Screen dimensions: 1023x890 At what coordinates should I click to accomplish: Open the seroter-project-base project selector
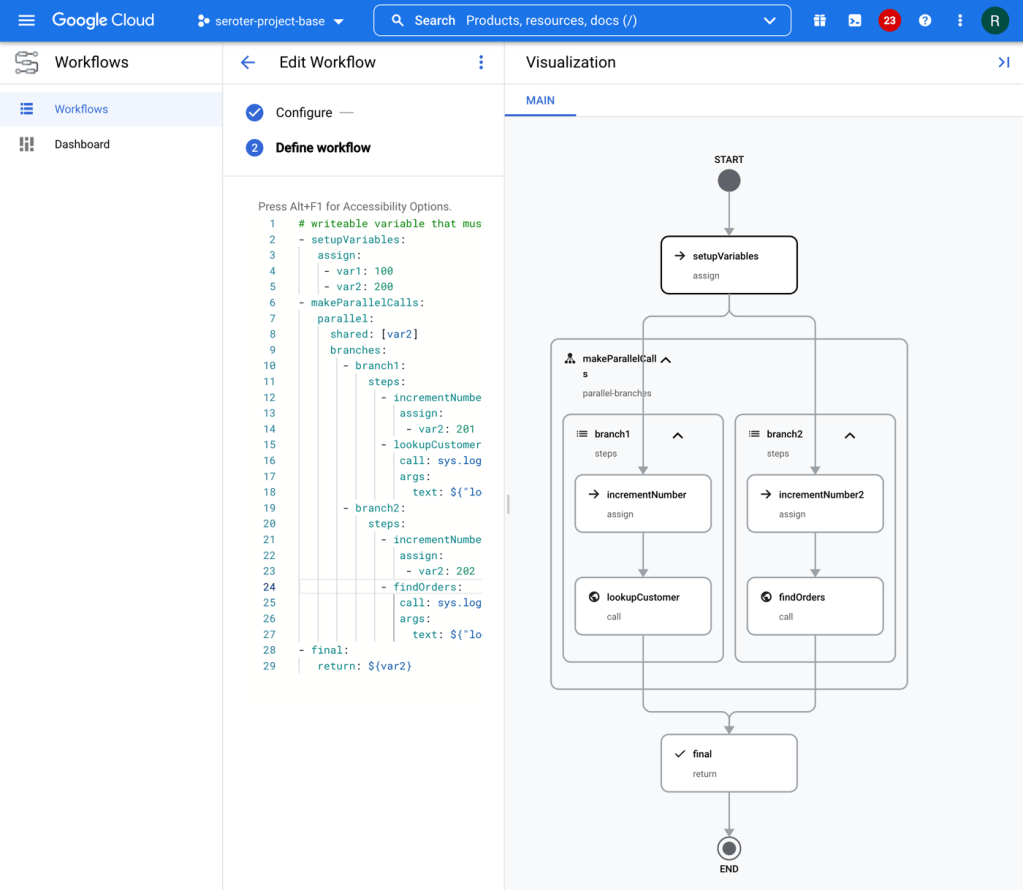pos(271,21)
